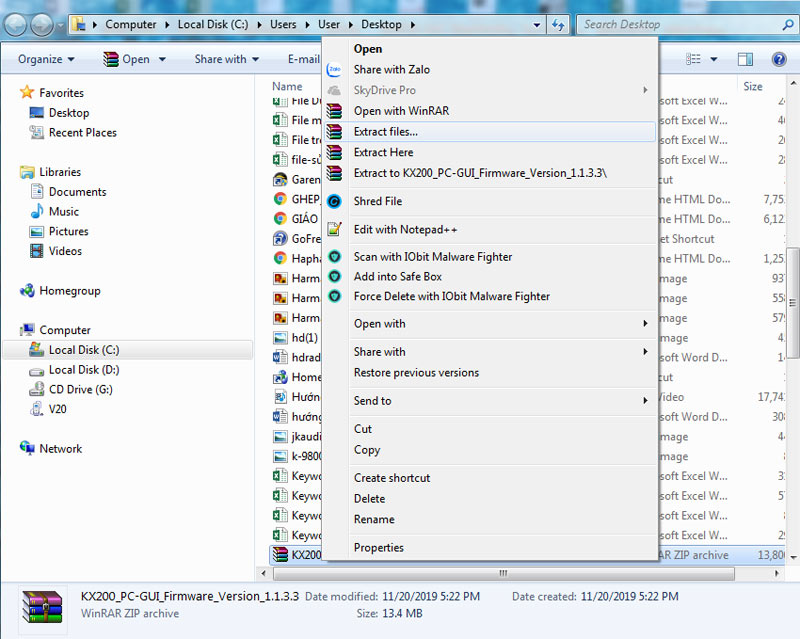Click the WinRAR icon beside Extract Here
The width and height of the screenshot is (800, 639).
point(335,152)
